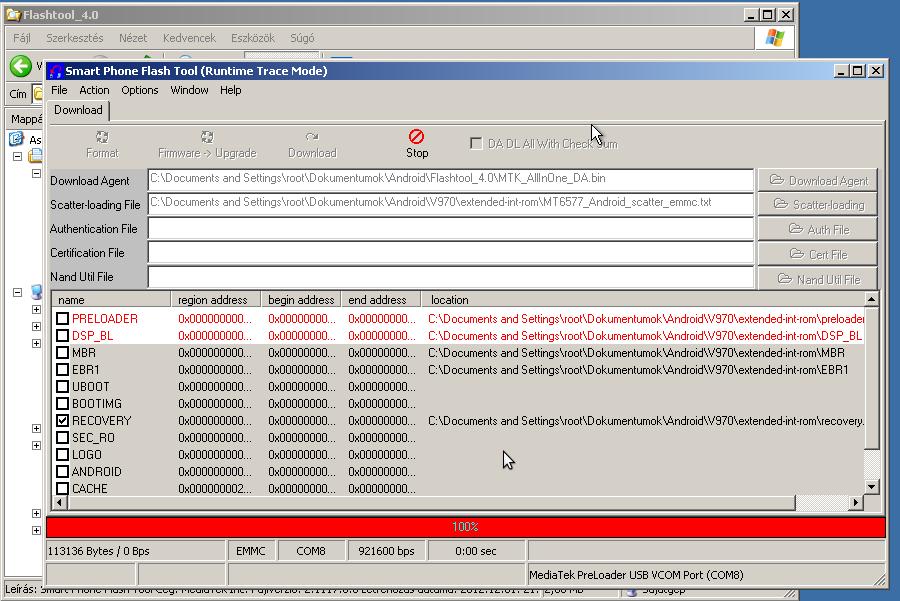Check the MBR partition checkbox
900x601 pixels.
(x=63, y=352)
